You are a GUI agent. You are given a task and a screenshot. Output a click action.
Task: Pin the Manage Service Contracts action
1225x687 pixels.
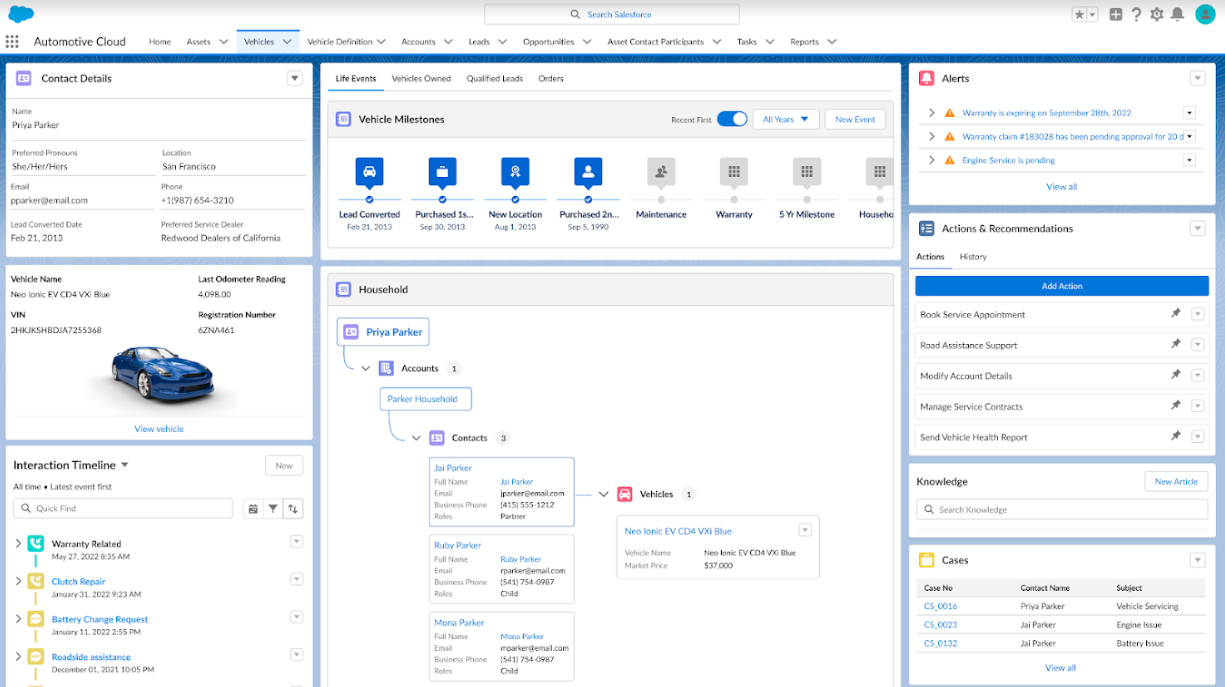(x=1176, y=406)
